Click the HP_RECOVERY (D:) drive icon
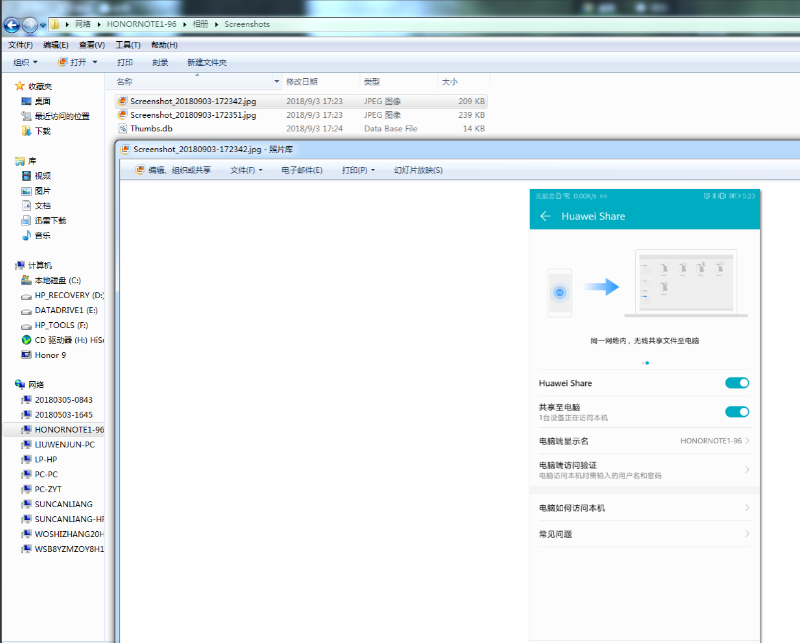This screenshot has width=800, height=643. click(x=27, y=295)
